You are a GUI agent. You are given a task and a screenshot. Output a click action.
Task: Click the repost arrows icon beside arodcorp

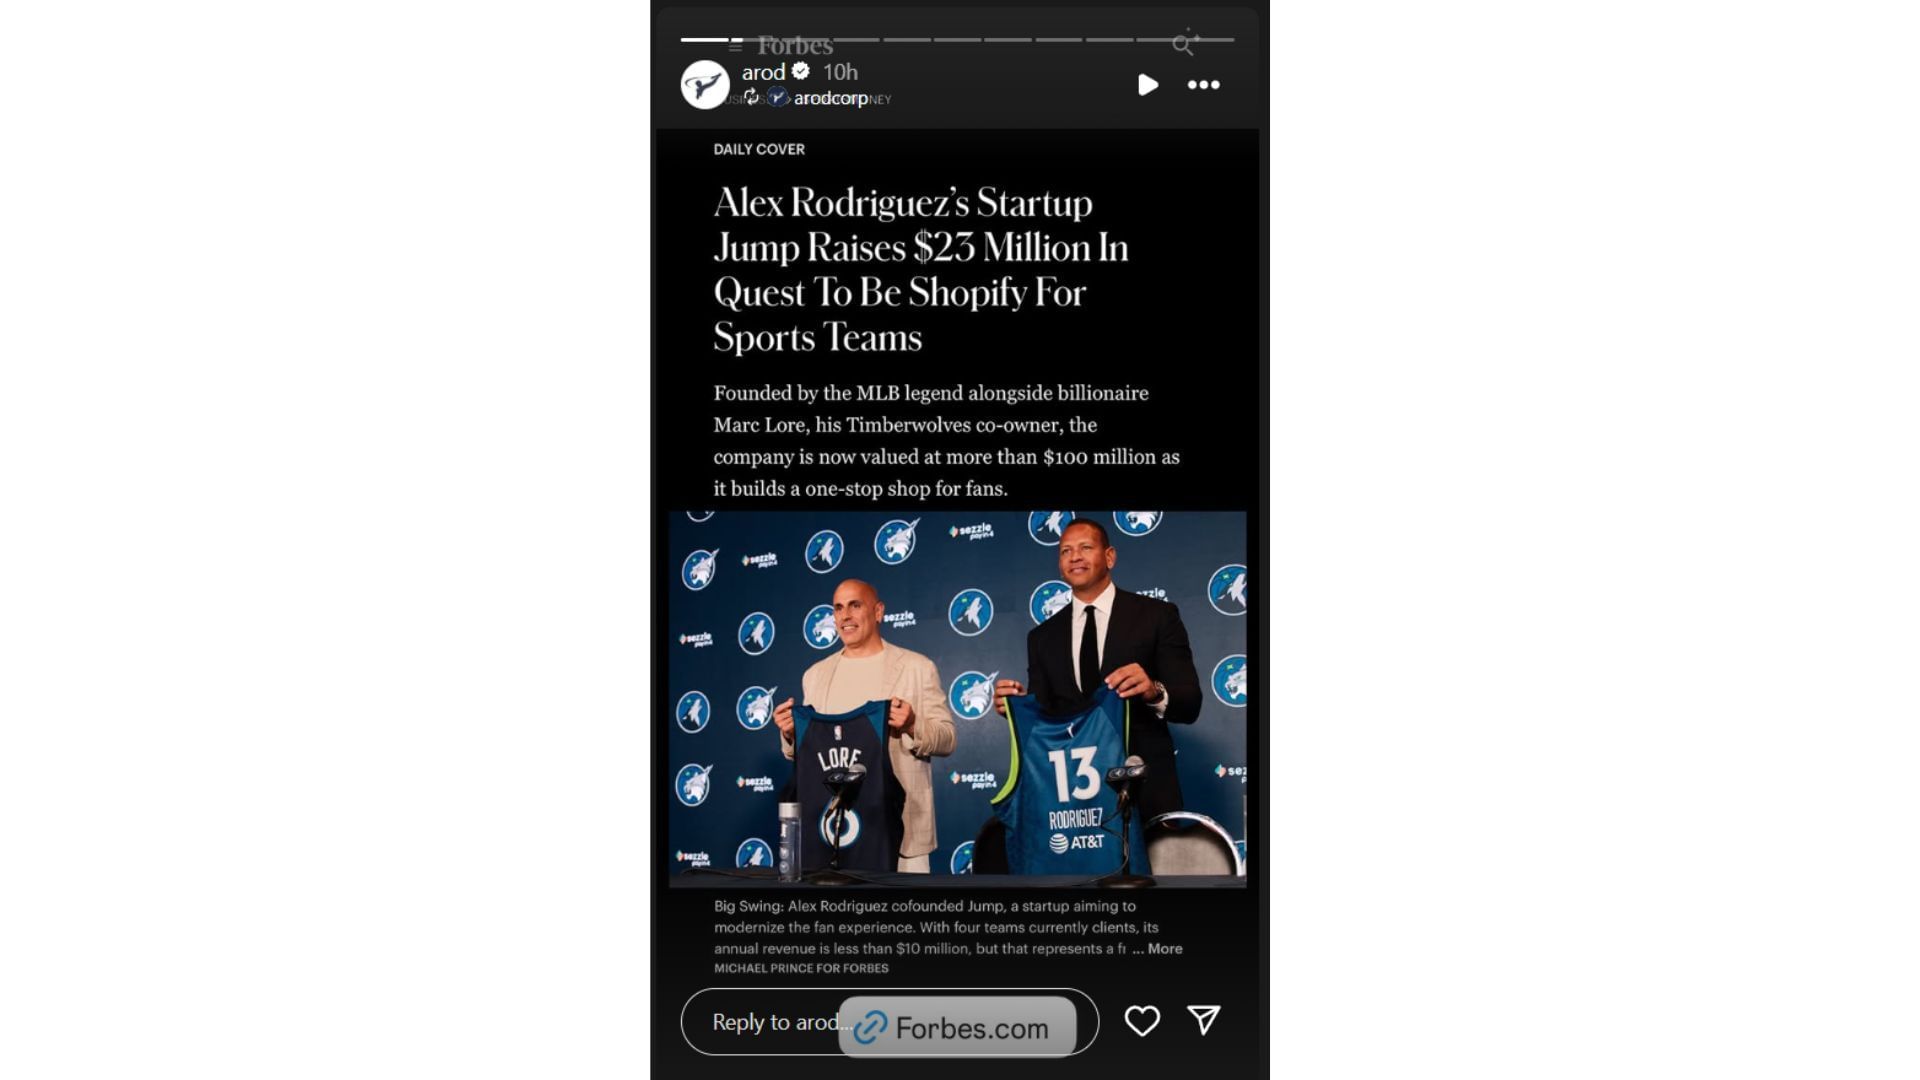[751, 97]
